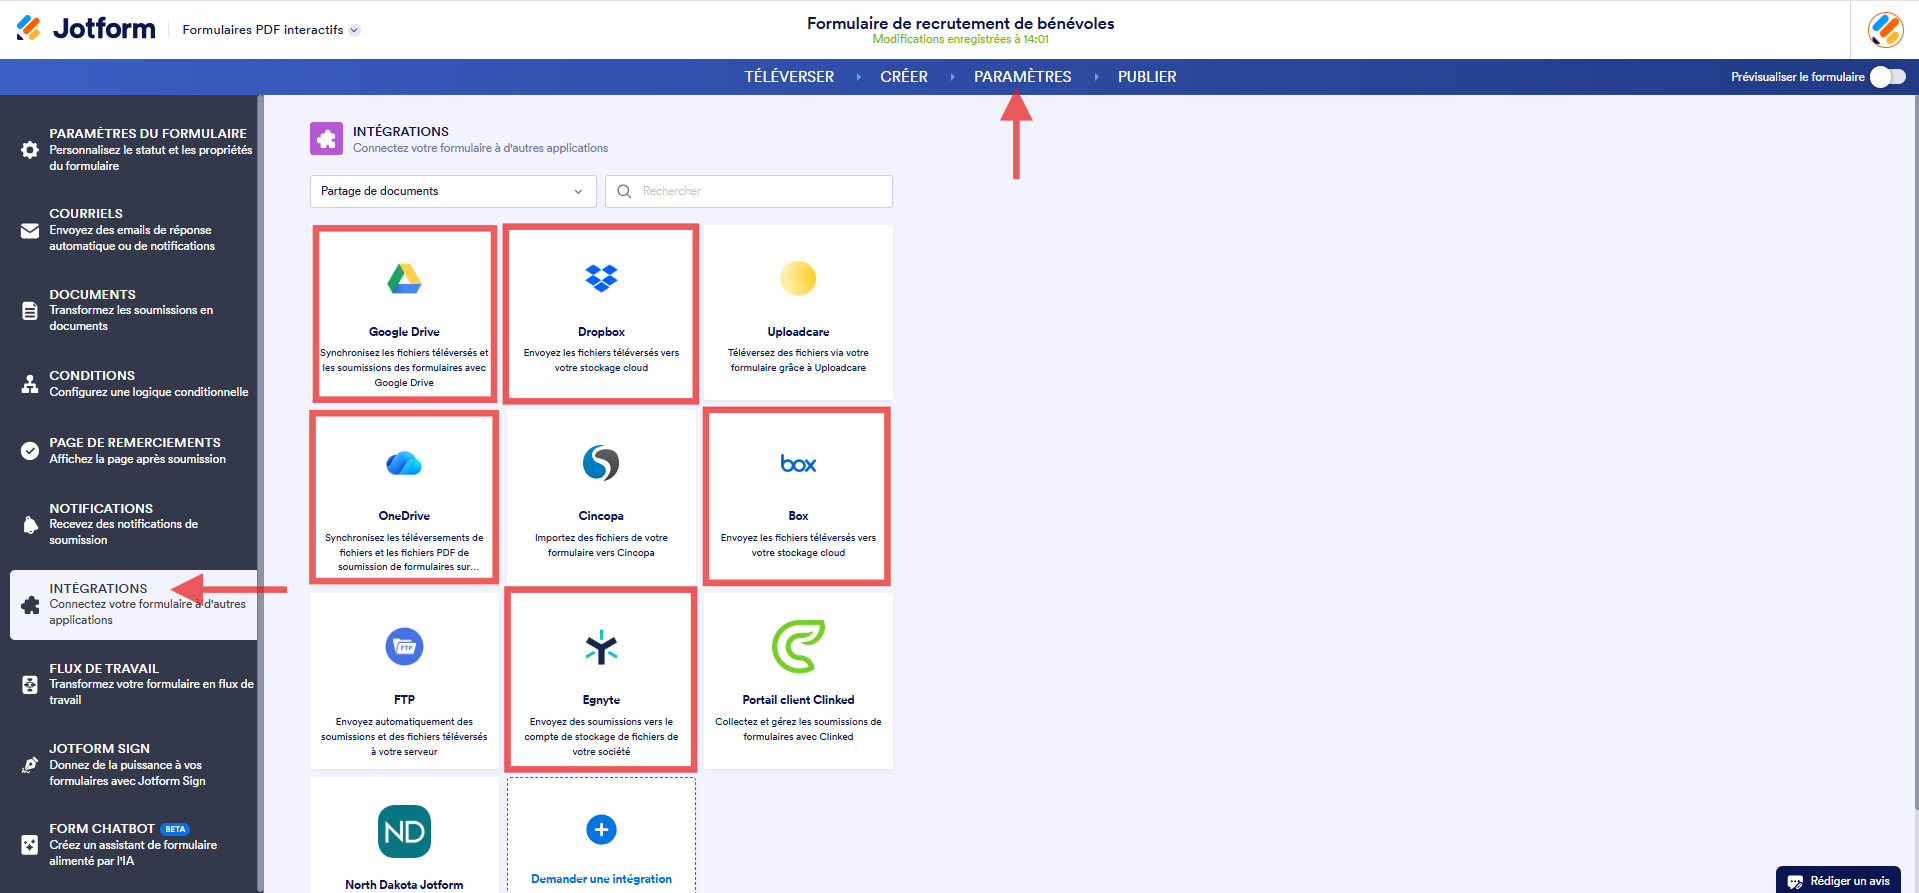Open the NOTIFICATIONS settings section
This screenshot has width=1919, height=893.
133,524
